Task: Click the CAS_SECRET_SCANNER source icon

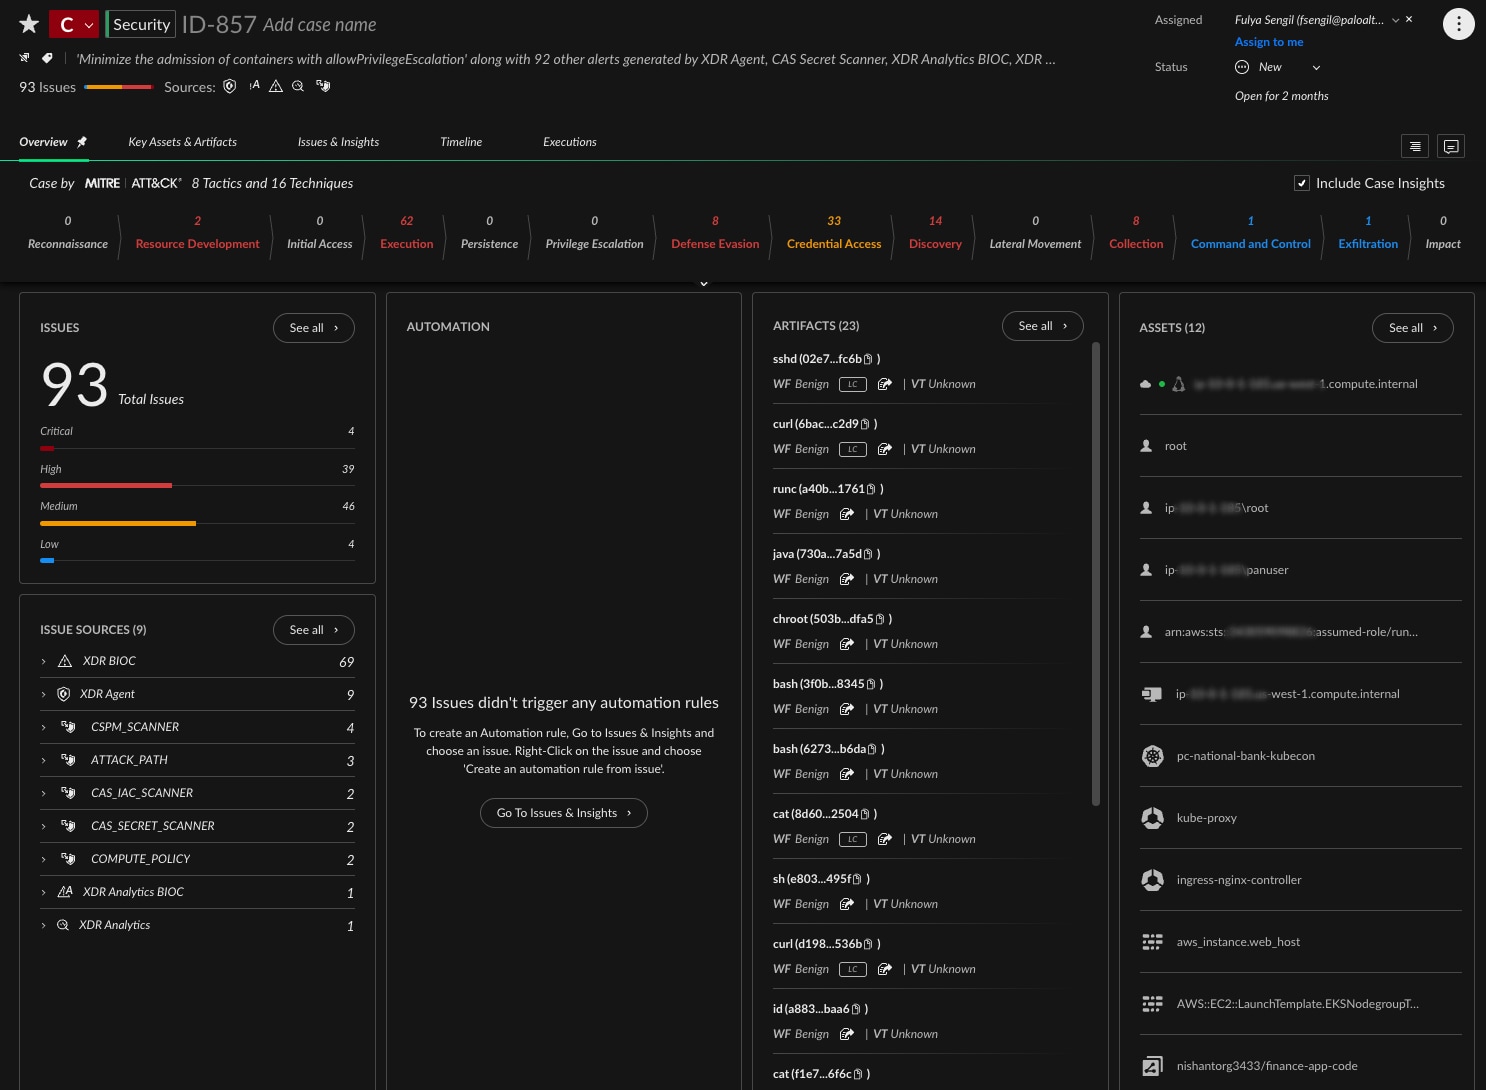Action: (x=68, y=826)
